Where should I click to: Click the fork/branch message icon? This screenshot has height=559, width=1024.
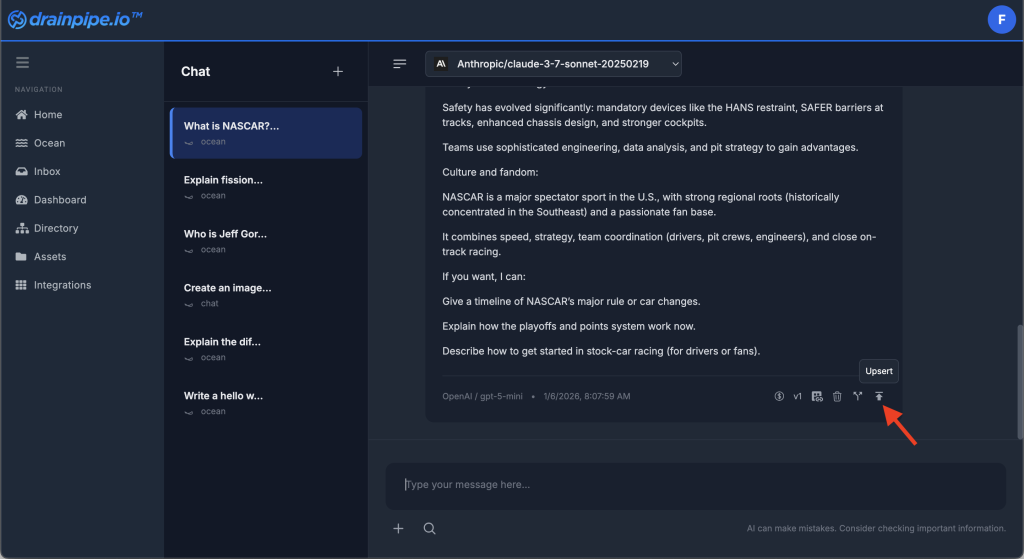click(x=858, y=397)
